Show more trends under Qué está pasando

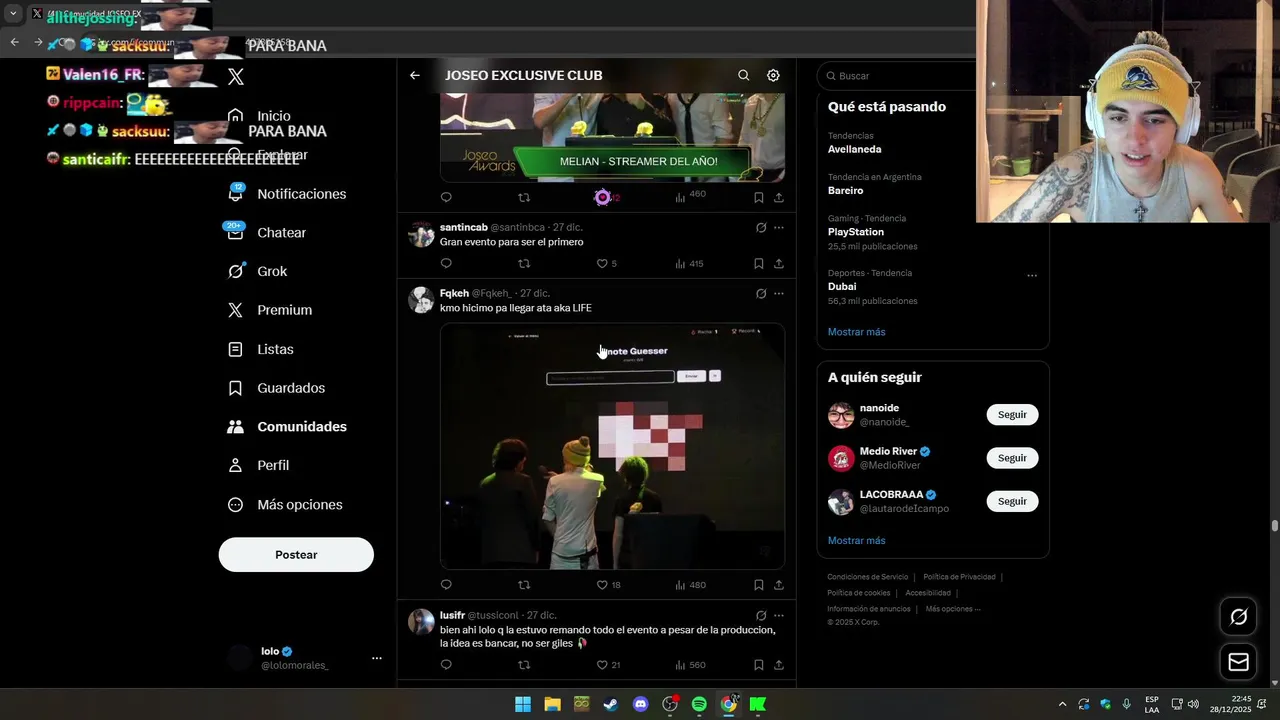tap(857, 332)
